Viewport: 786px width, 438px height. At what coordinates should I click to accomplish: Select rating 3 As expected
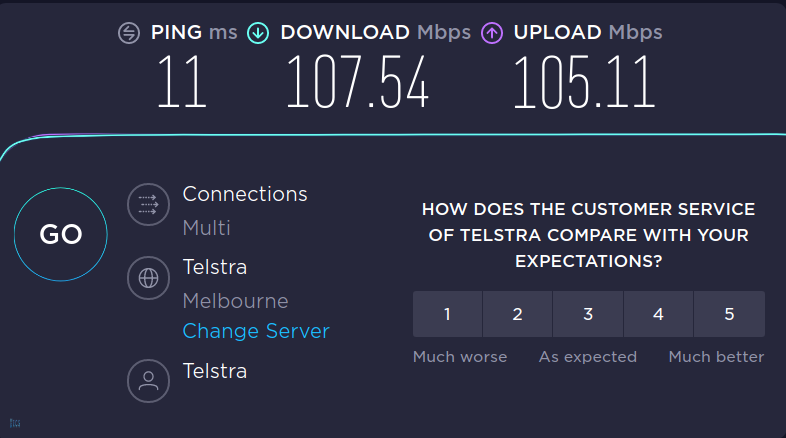(x=588, y=314)
